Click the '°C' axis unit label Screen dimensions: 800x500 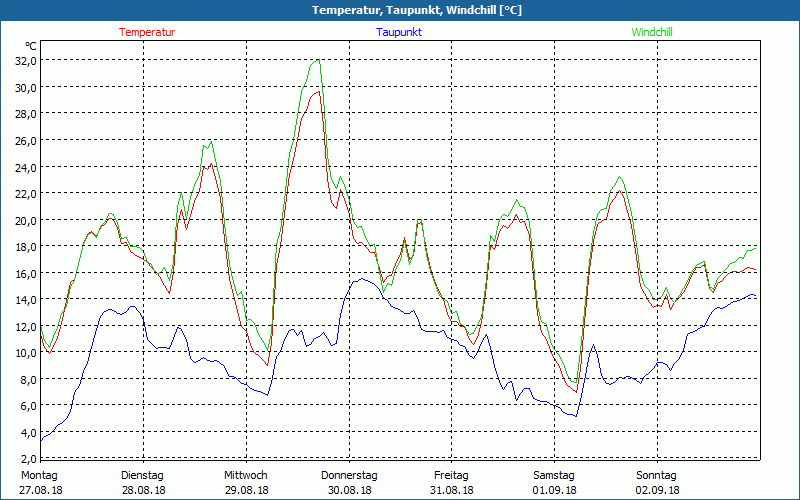[x=31, y=46]
